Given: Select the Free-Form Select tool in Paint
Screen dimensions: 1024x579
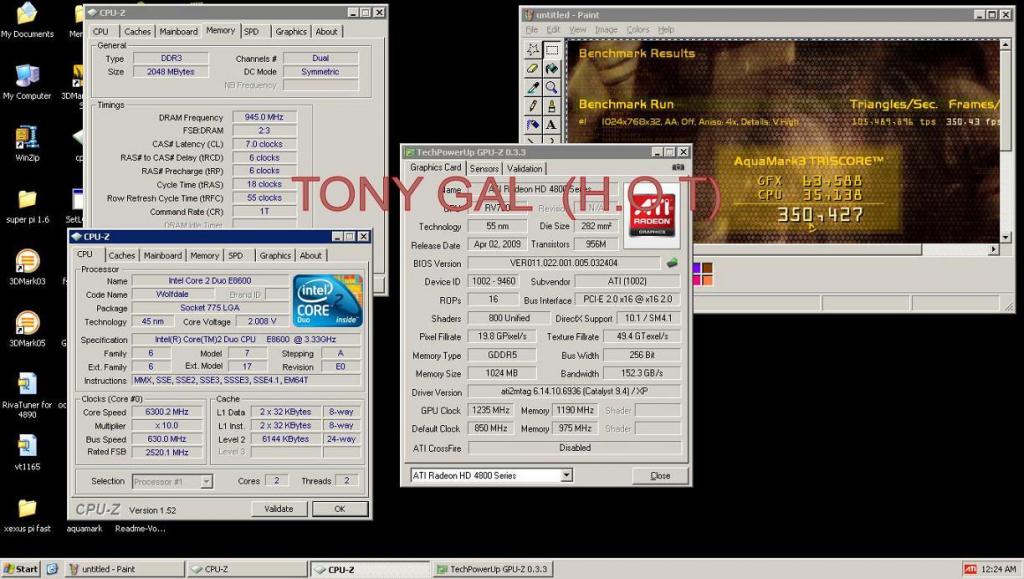Looking at the screenshot, I should (534, 50).
